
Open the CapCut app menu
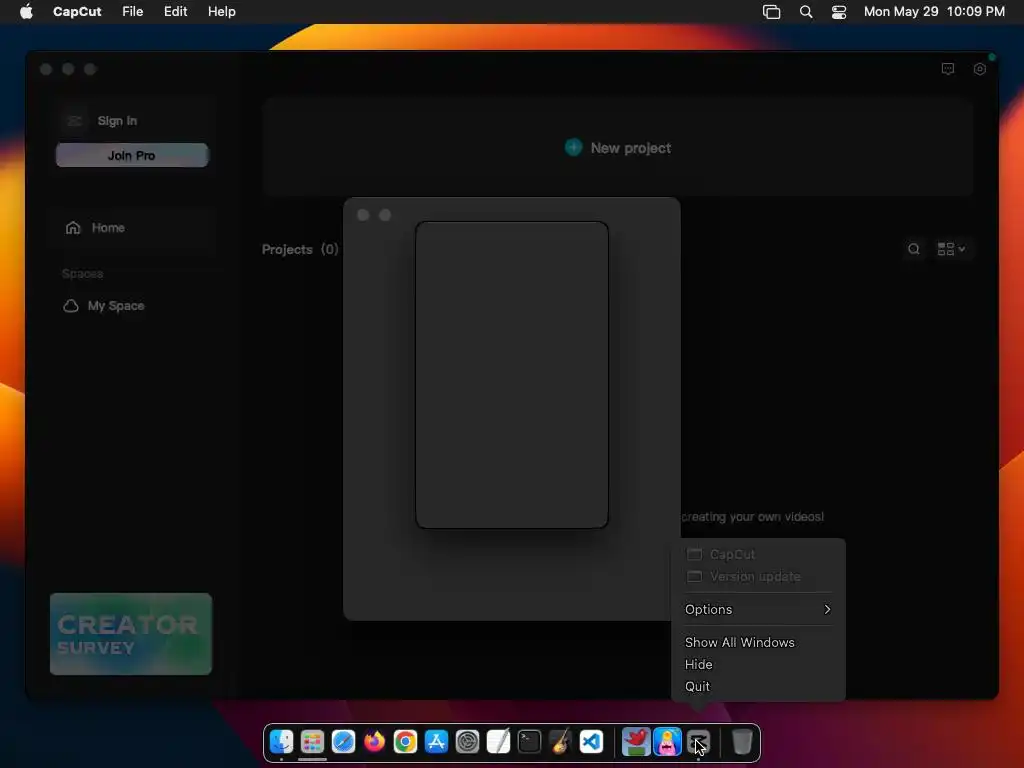pyautogui.click(x=77, y=12)
